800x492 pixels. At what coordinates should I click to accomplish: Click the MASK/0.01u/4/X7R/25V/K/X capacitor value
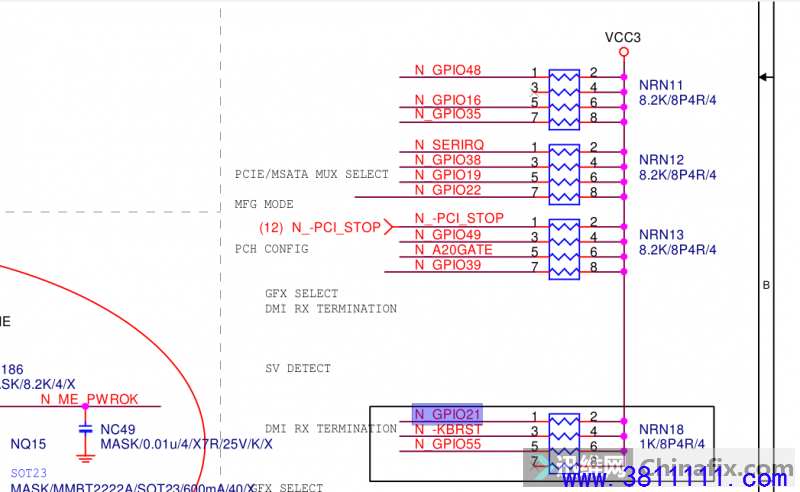pyautogui.click(x=186, y=444)
